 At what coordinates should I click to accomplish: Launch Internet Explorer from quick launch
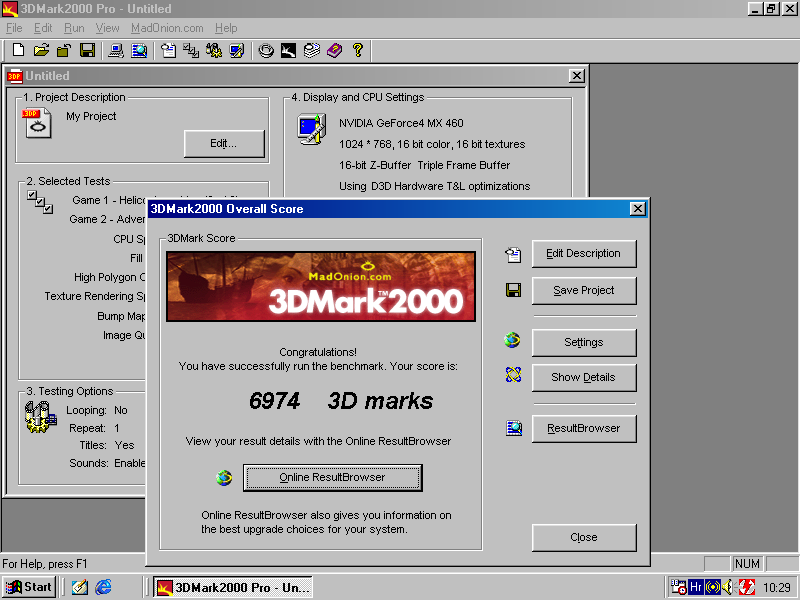[x=103, y=587]
